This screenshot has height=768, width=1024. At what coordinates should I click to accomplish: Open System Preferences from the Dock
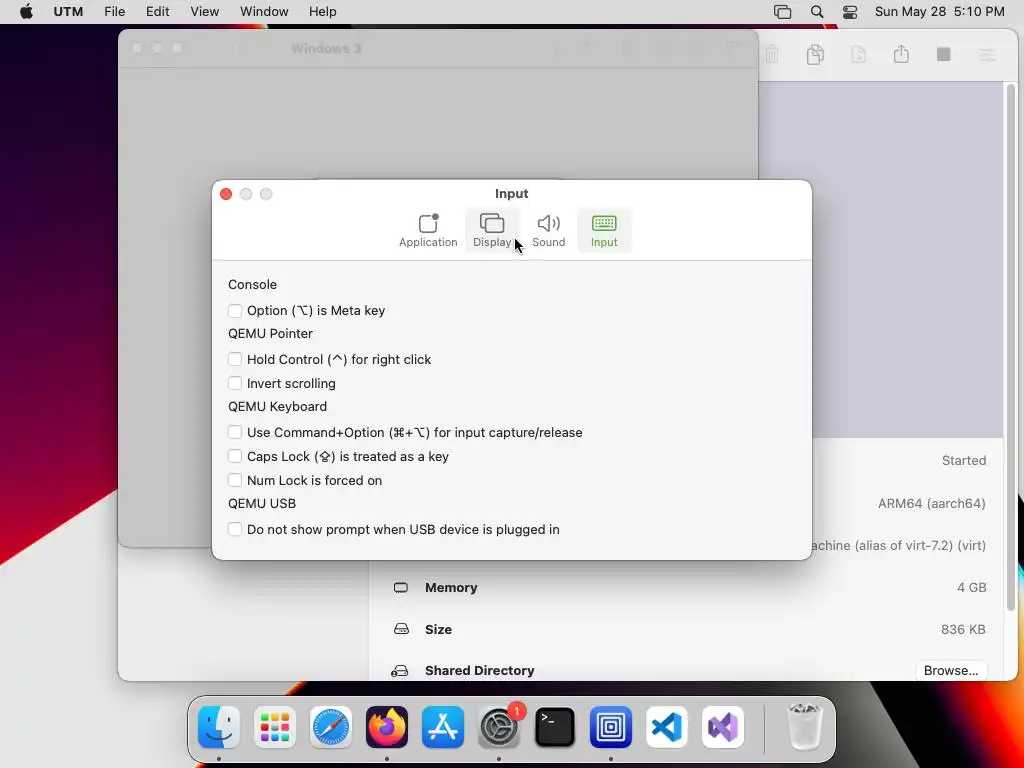(x=499, y=727)
